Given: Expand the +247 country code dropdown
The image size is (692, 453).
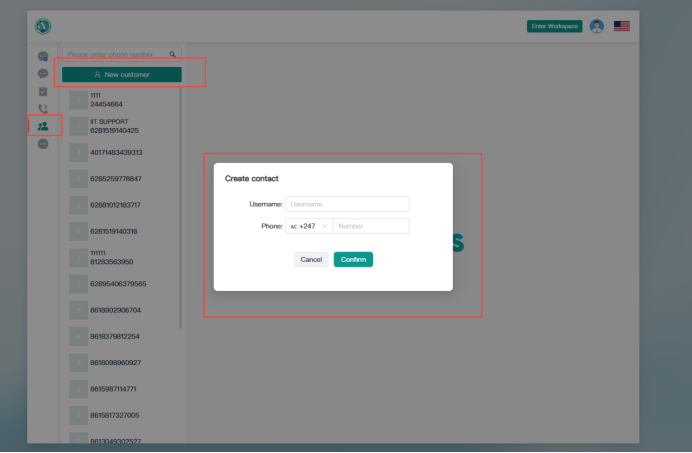Looking at the screenshot, I should (x=309, y=226).
